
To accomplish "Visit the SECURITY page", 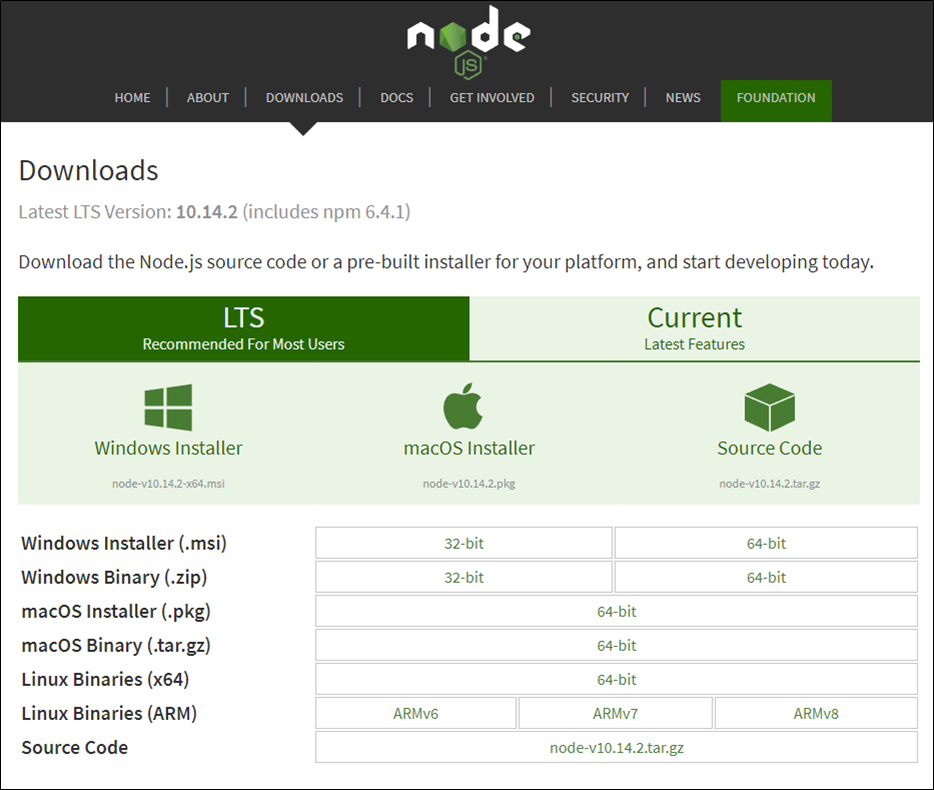I will pyautogui.click(x=600, y=98).
